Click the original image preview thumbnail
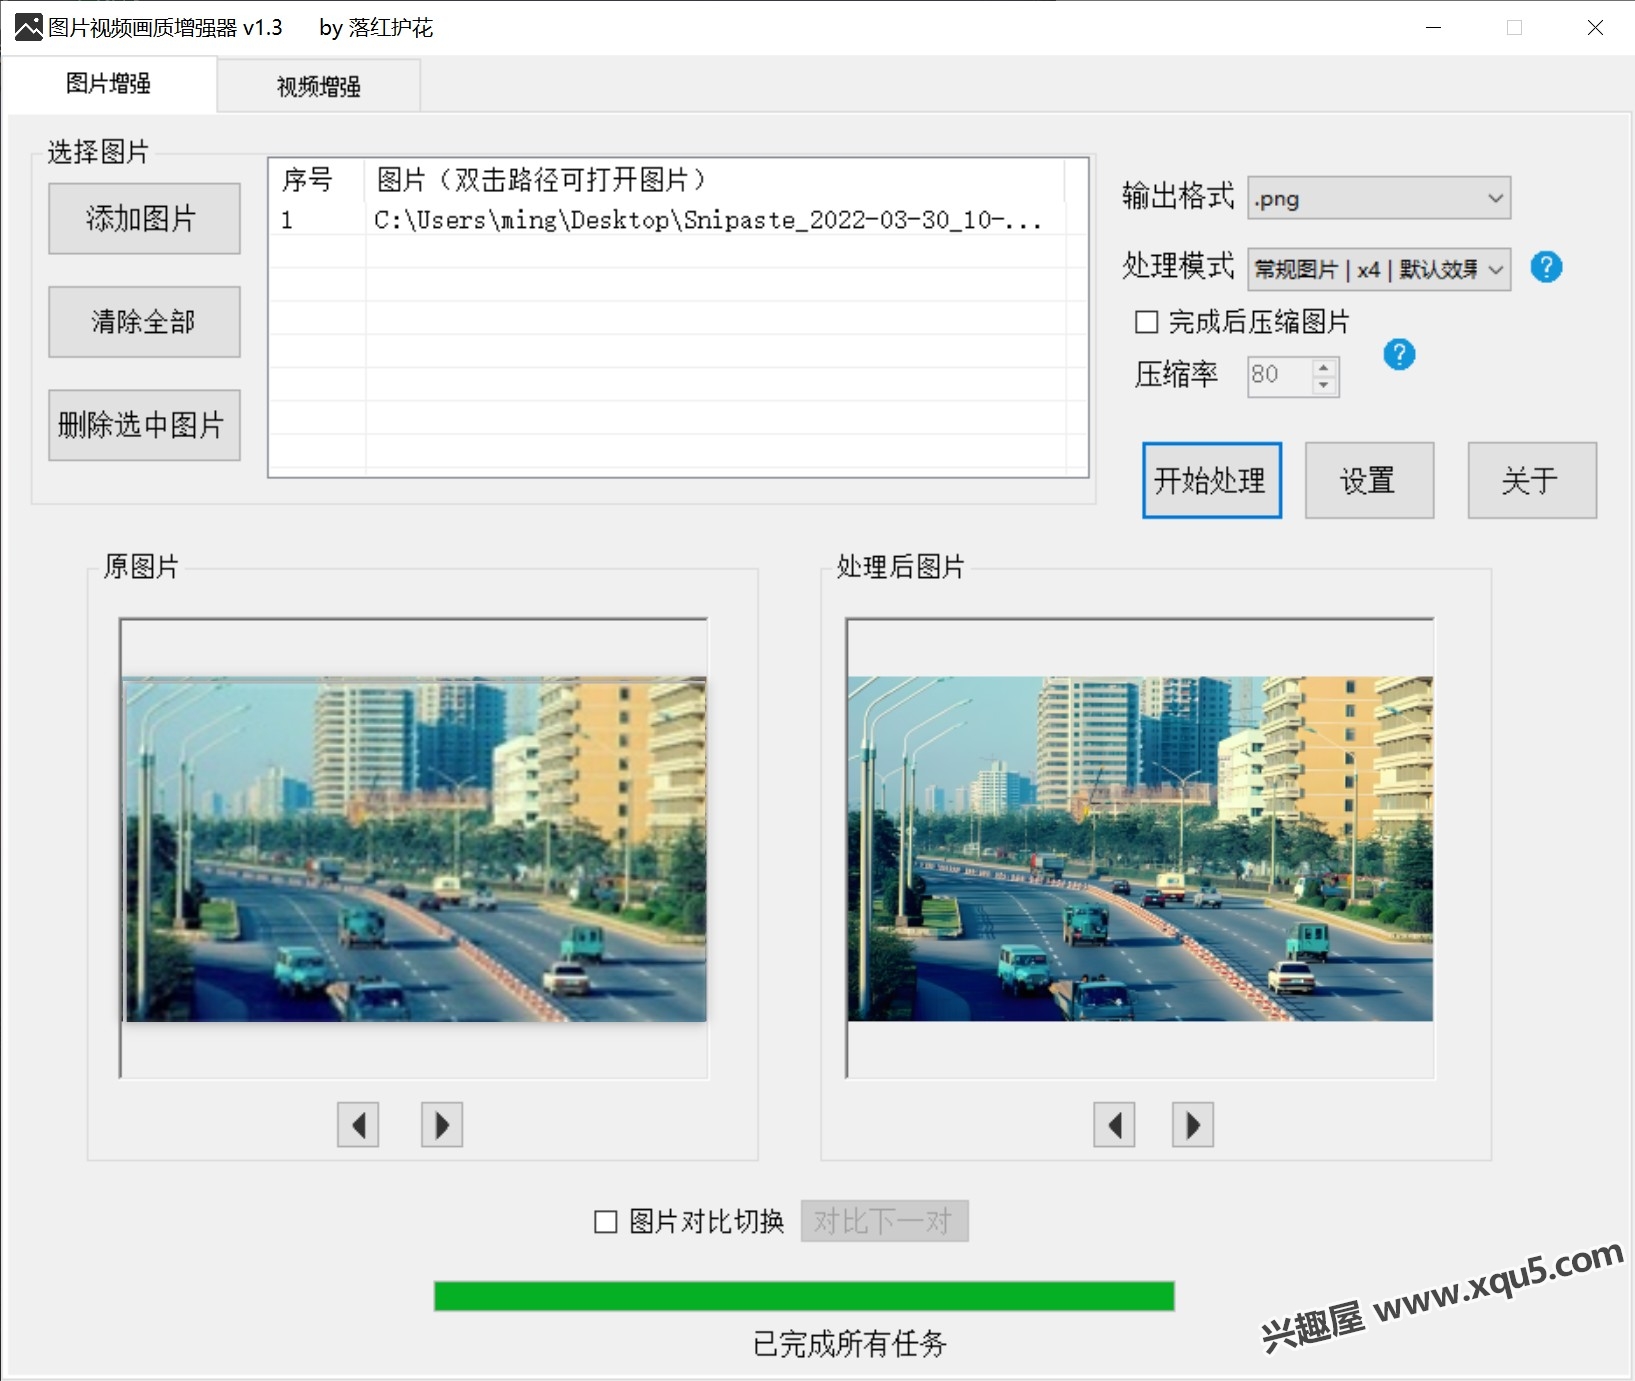 click(x=415, y=849)
